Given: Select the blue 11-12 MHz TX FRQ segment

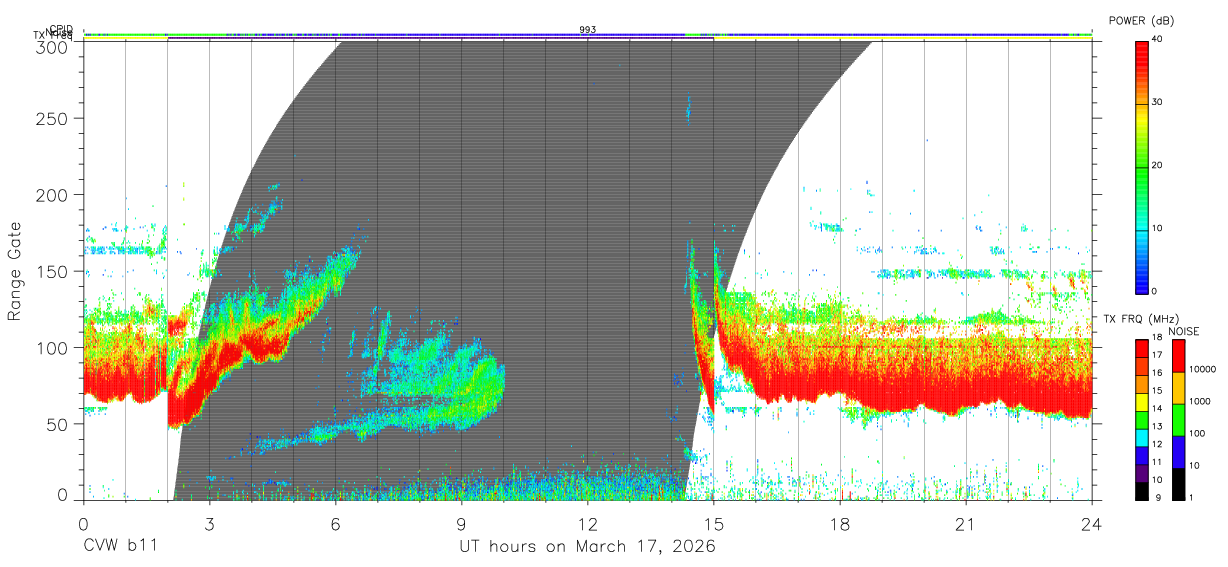Looking at the screenshot, I should [1142, 456].
